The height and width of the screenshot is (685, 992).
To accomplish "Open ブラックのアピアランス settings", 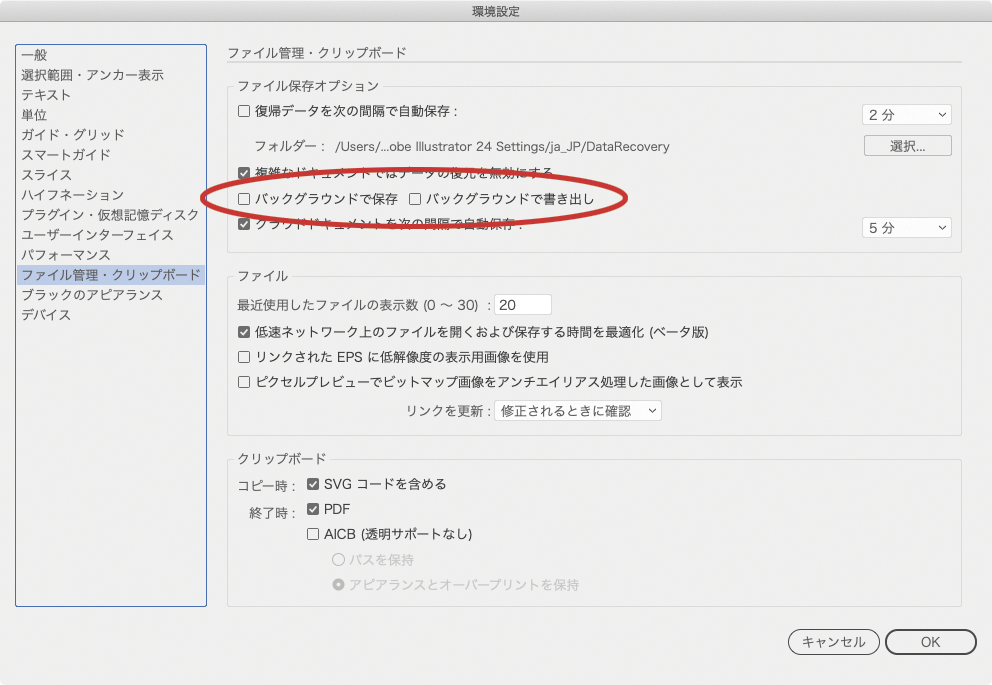I will (x=92, y=295).
